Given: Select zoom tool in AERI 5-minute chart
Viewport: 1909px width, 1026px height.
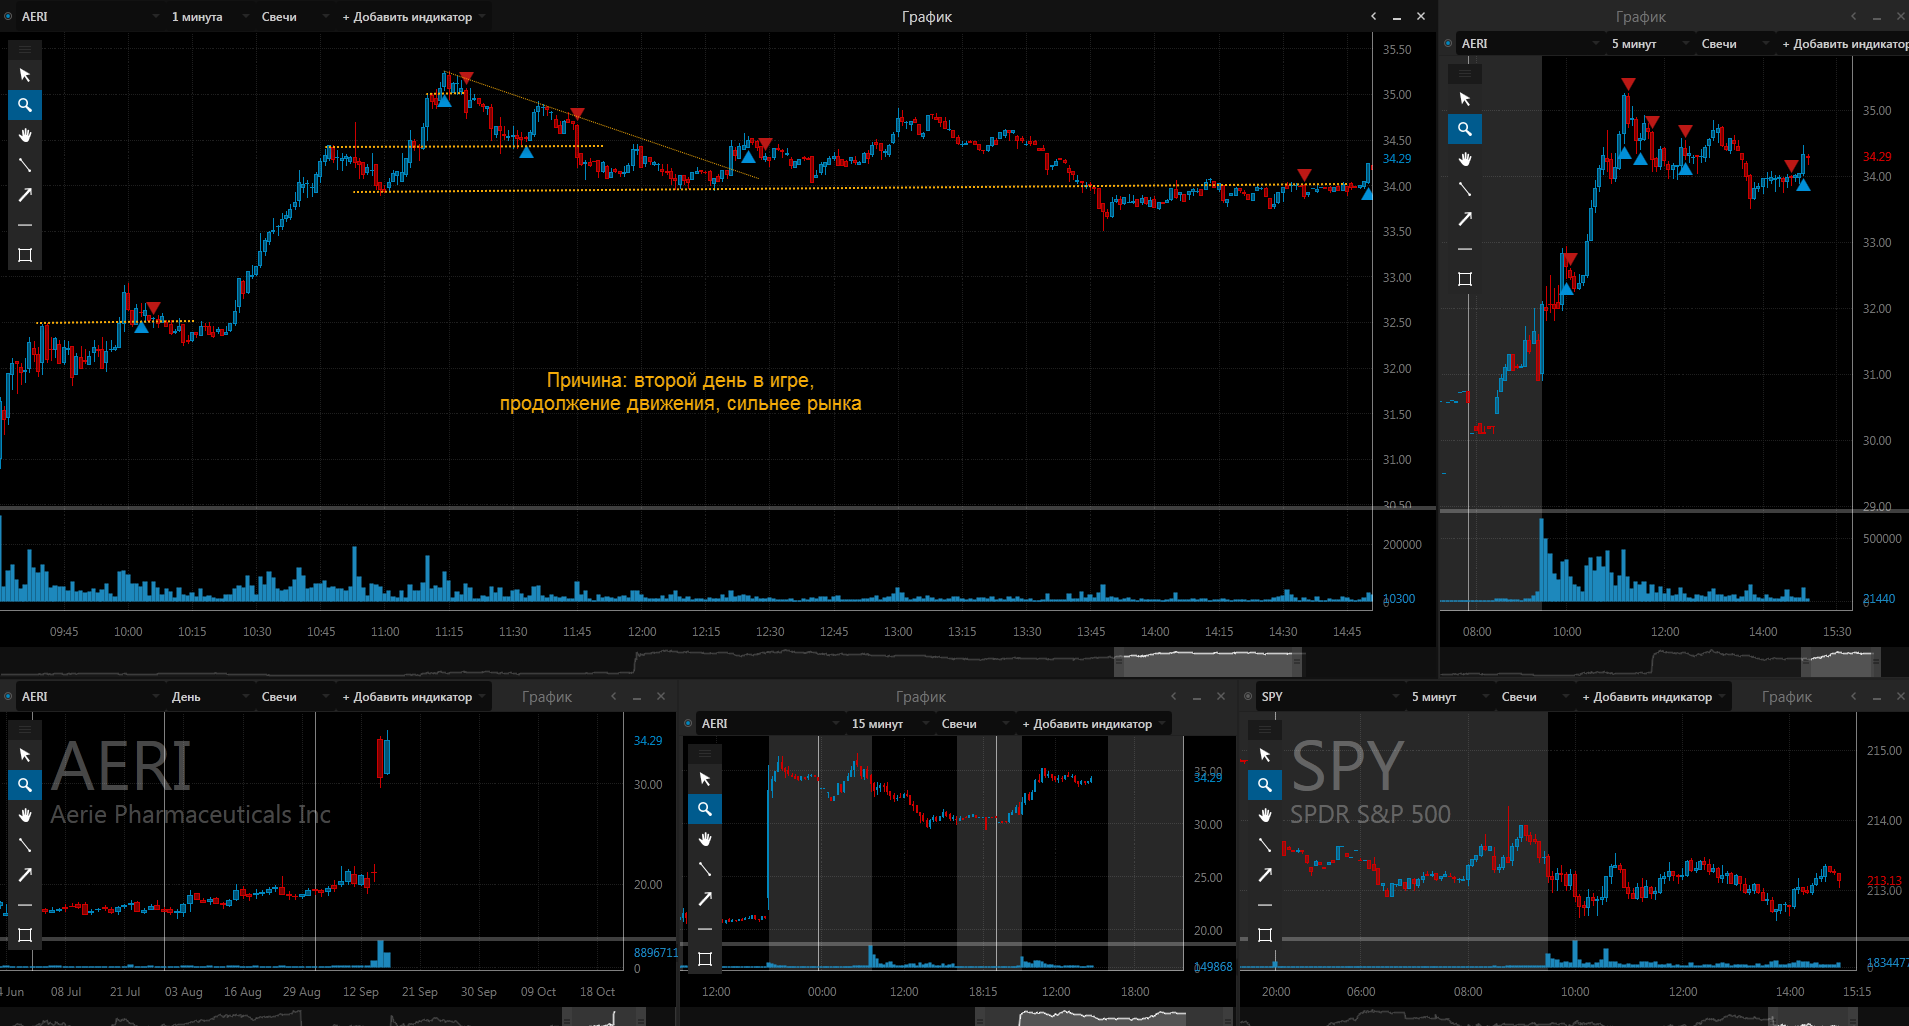Looking at the screenshot, I should (1465, 129).
